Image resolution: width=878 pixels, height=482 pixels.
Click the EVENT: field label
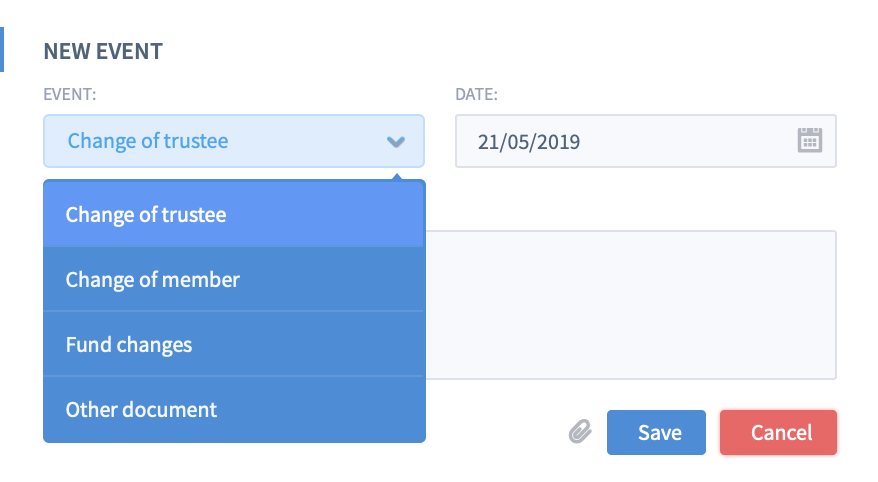(x=70, y=94)
